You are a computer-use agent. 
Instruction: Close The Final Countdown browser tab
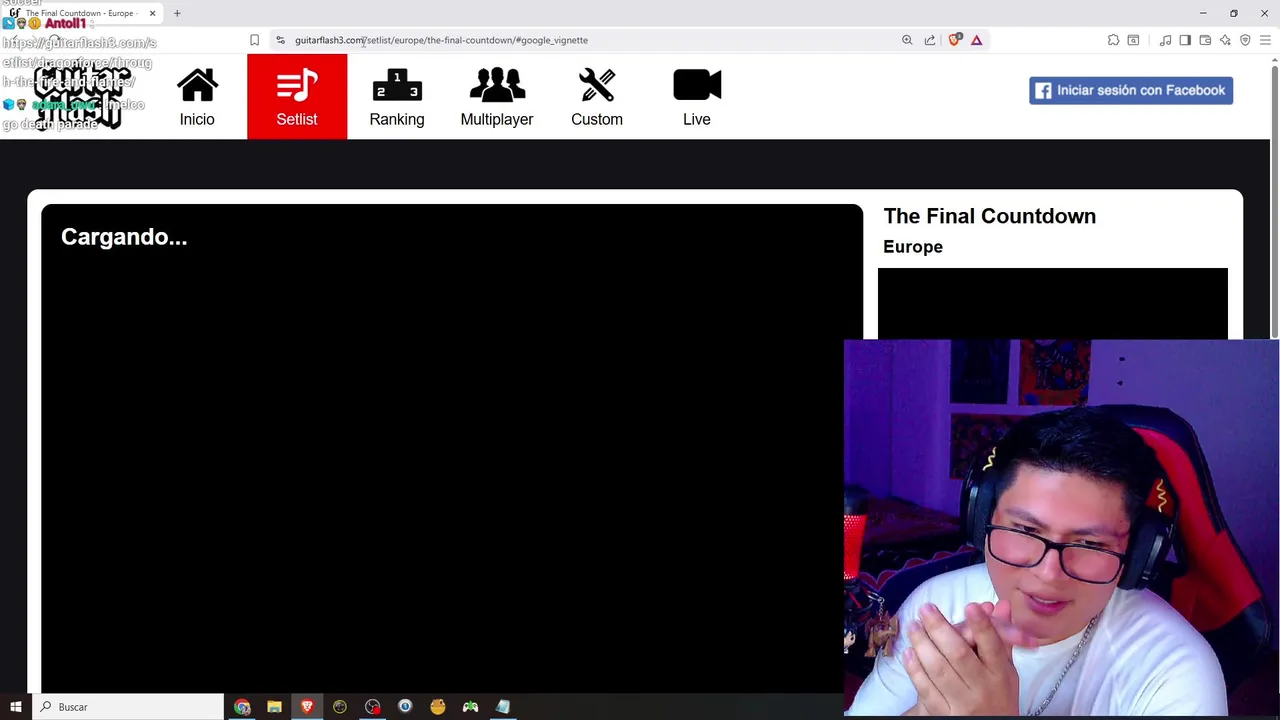152,13
